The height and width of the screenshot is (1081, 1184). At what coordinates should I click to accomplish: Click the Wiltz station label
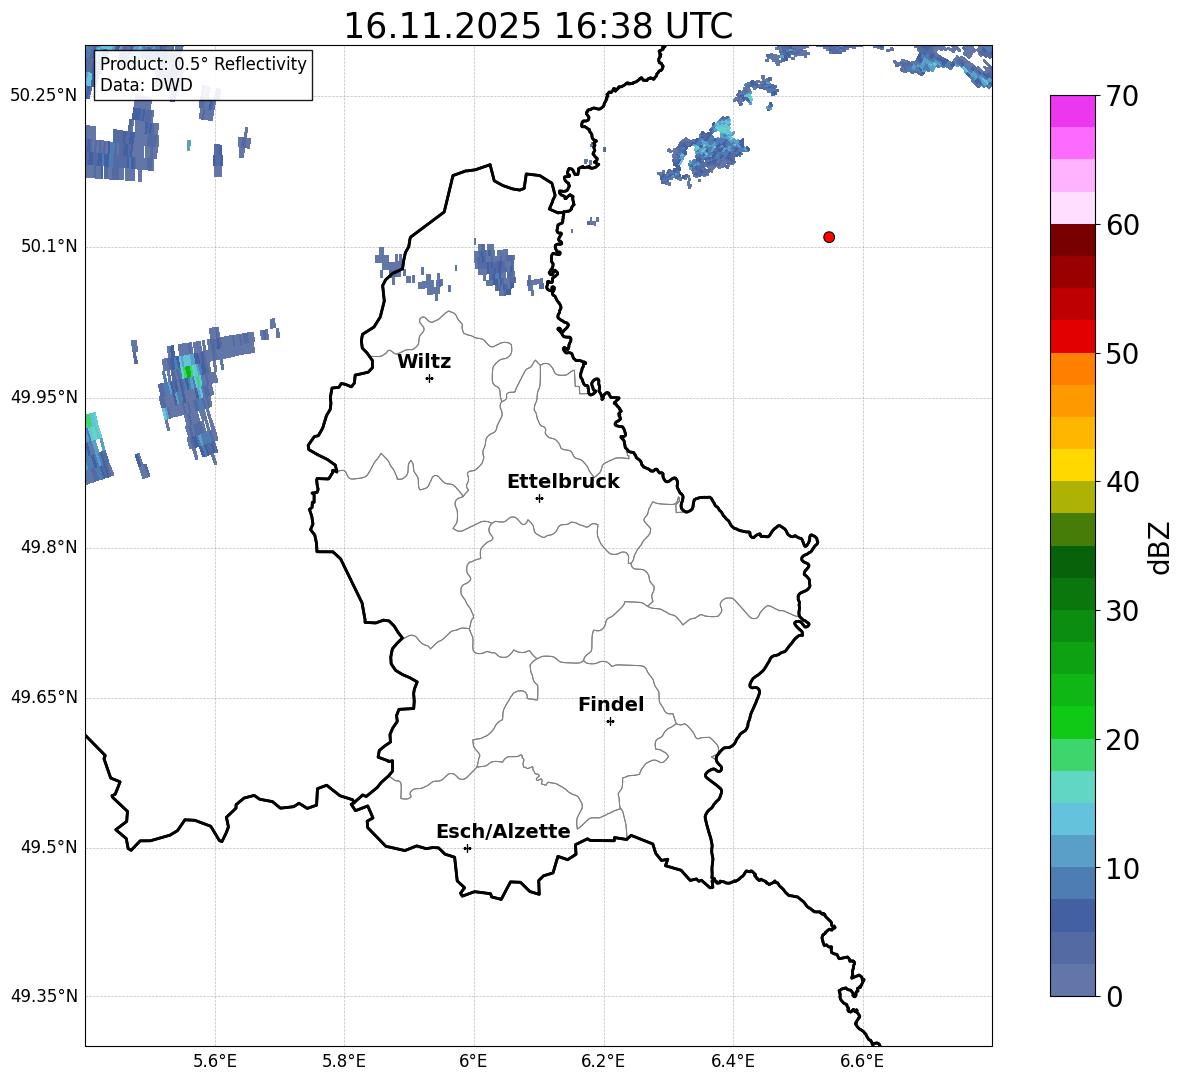tap(424, 362)
